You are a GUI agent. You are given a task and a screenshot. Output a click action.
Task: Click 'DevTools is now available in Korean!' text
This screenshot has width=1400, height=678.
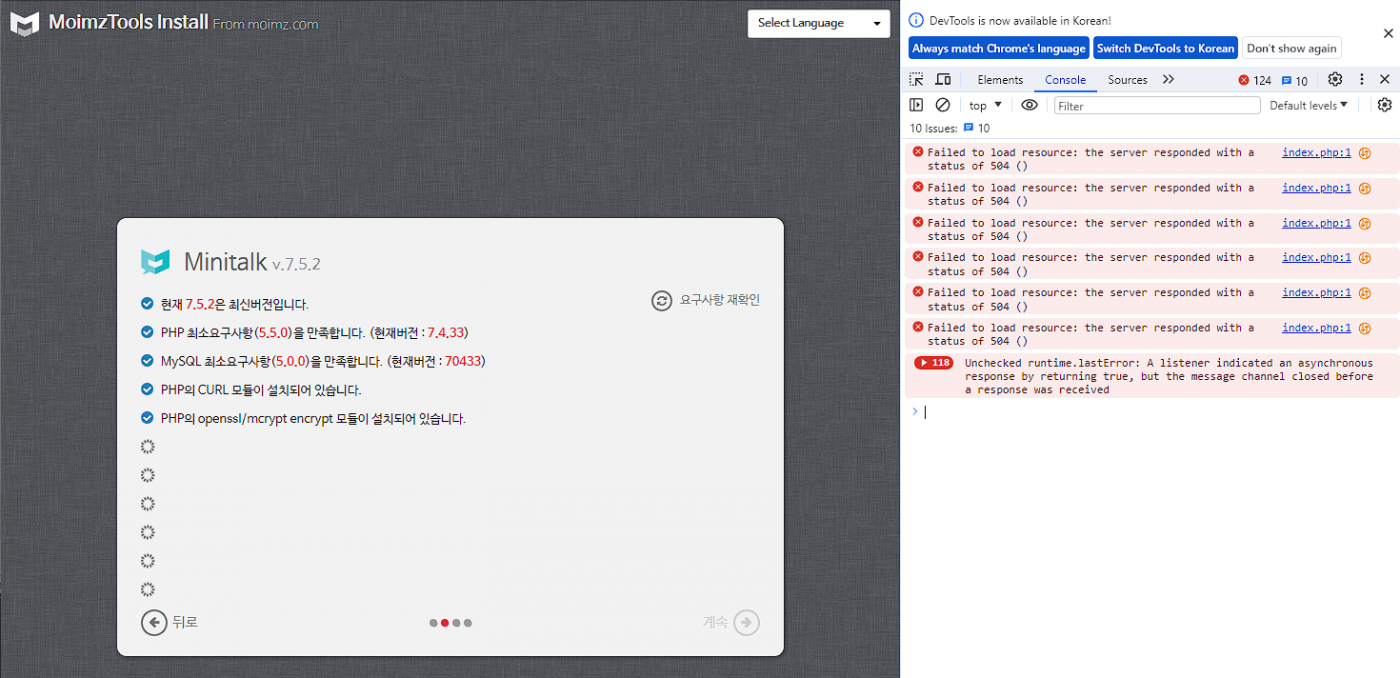(x=1020, y=20)
